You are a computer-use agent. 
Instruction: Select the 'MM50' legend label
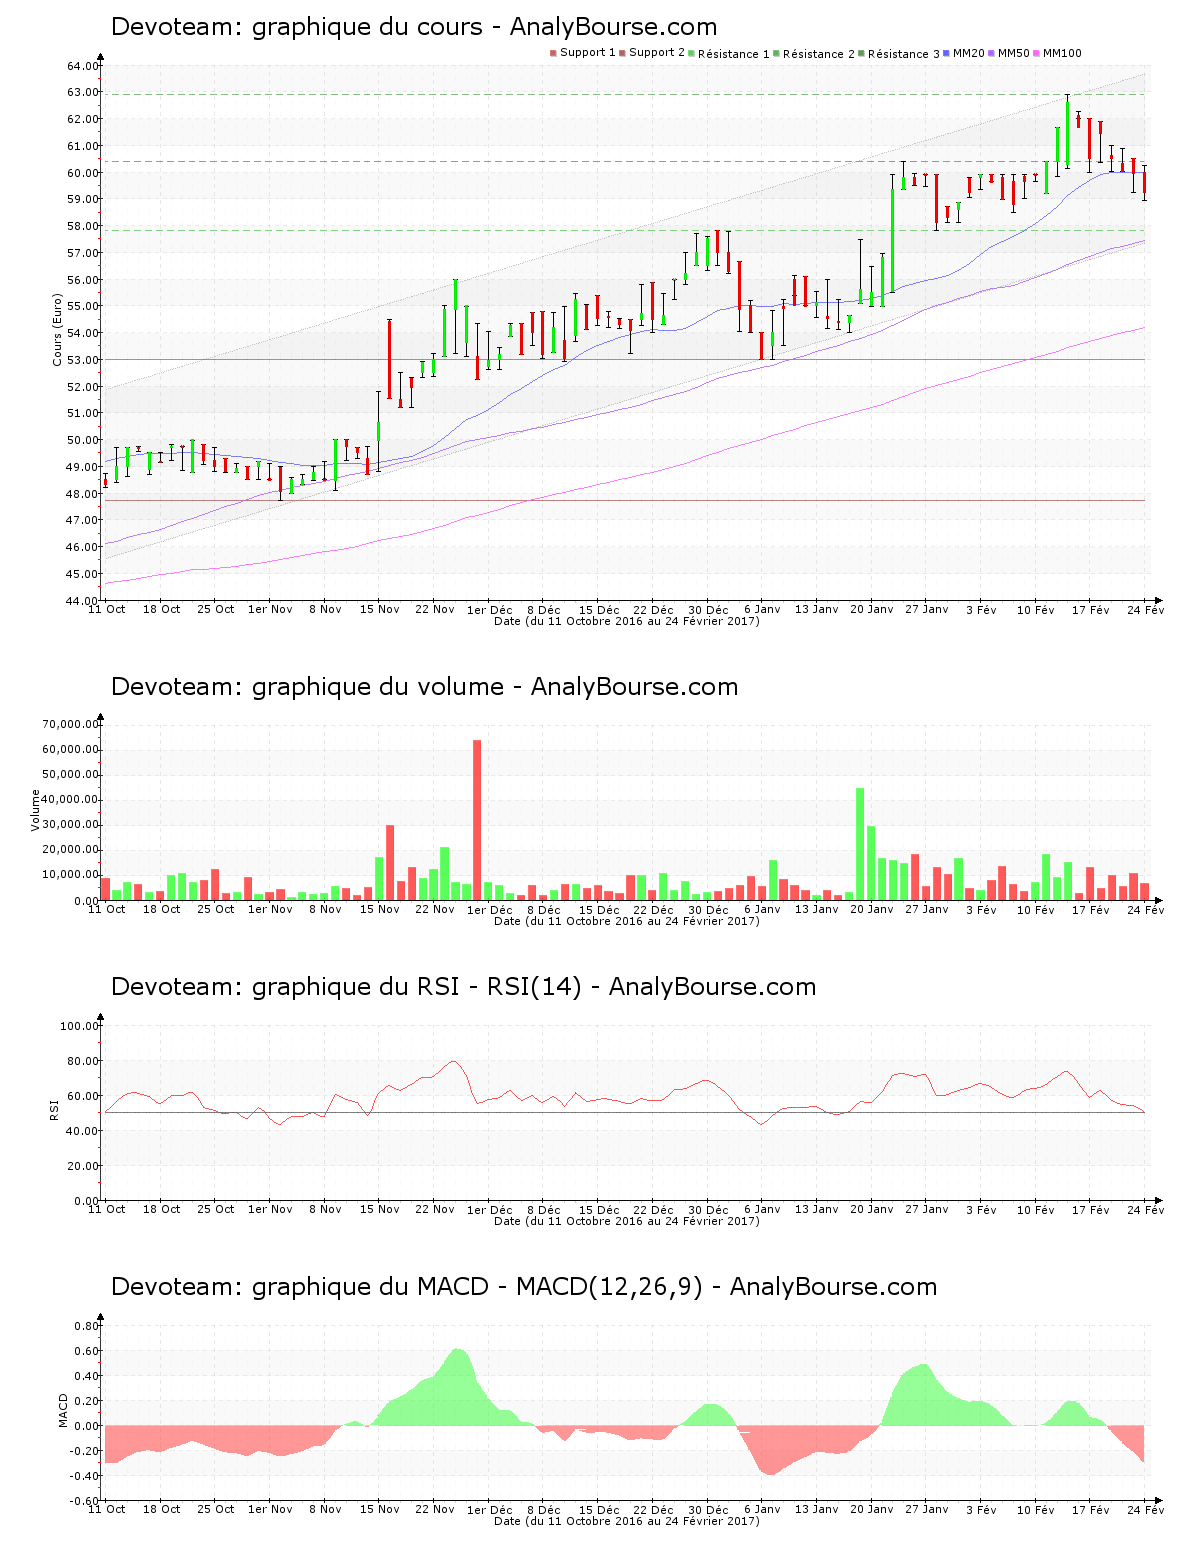coord(1014,53)
